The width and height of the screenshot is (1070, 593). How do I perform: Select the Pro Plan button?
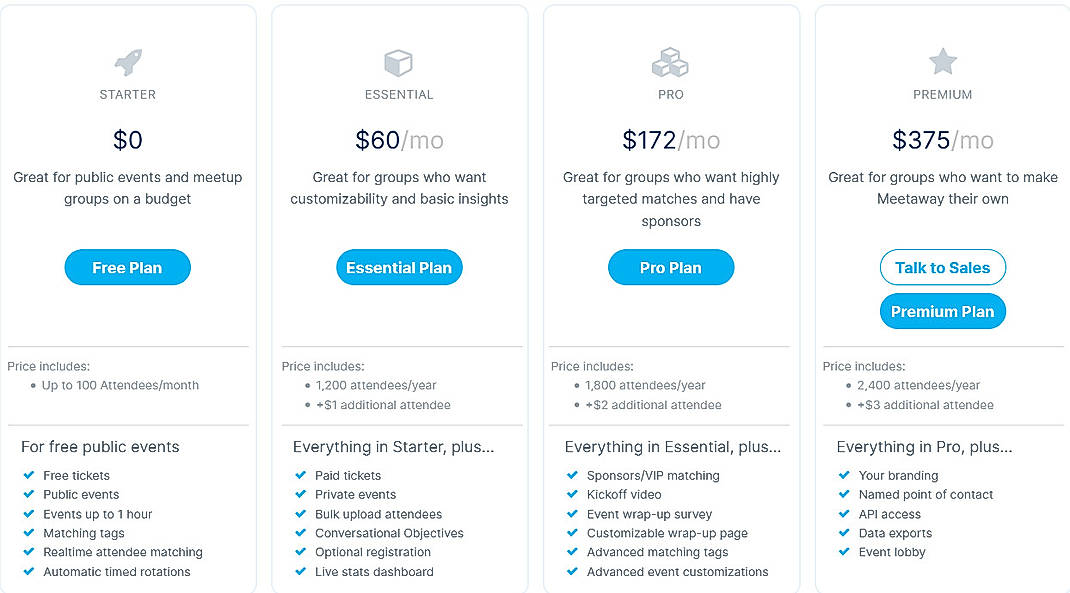coord(670,267)
